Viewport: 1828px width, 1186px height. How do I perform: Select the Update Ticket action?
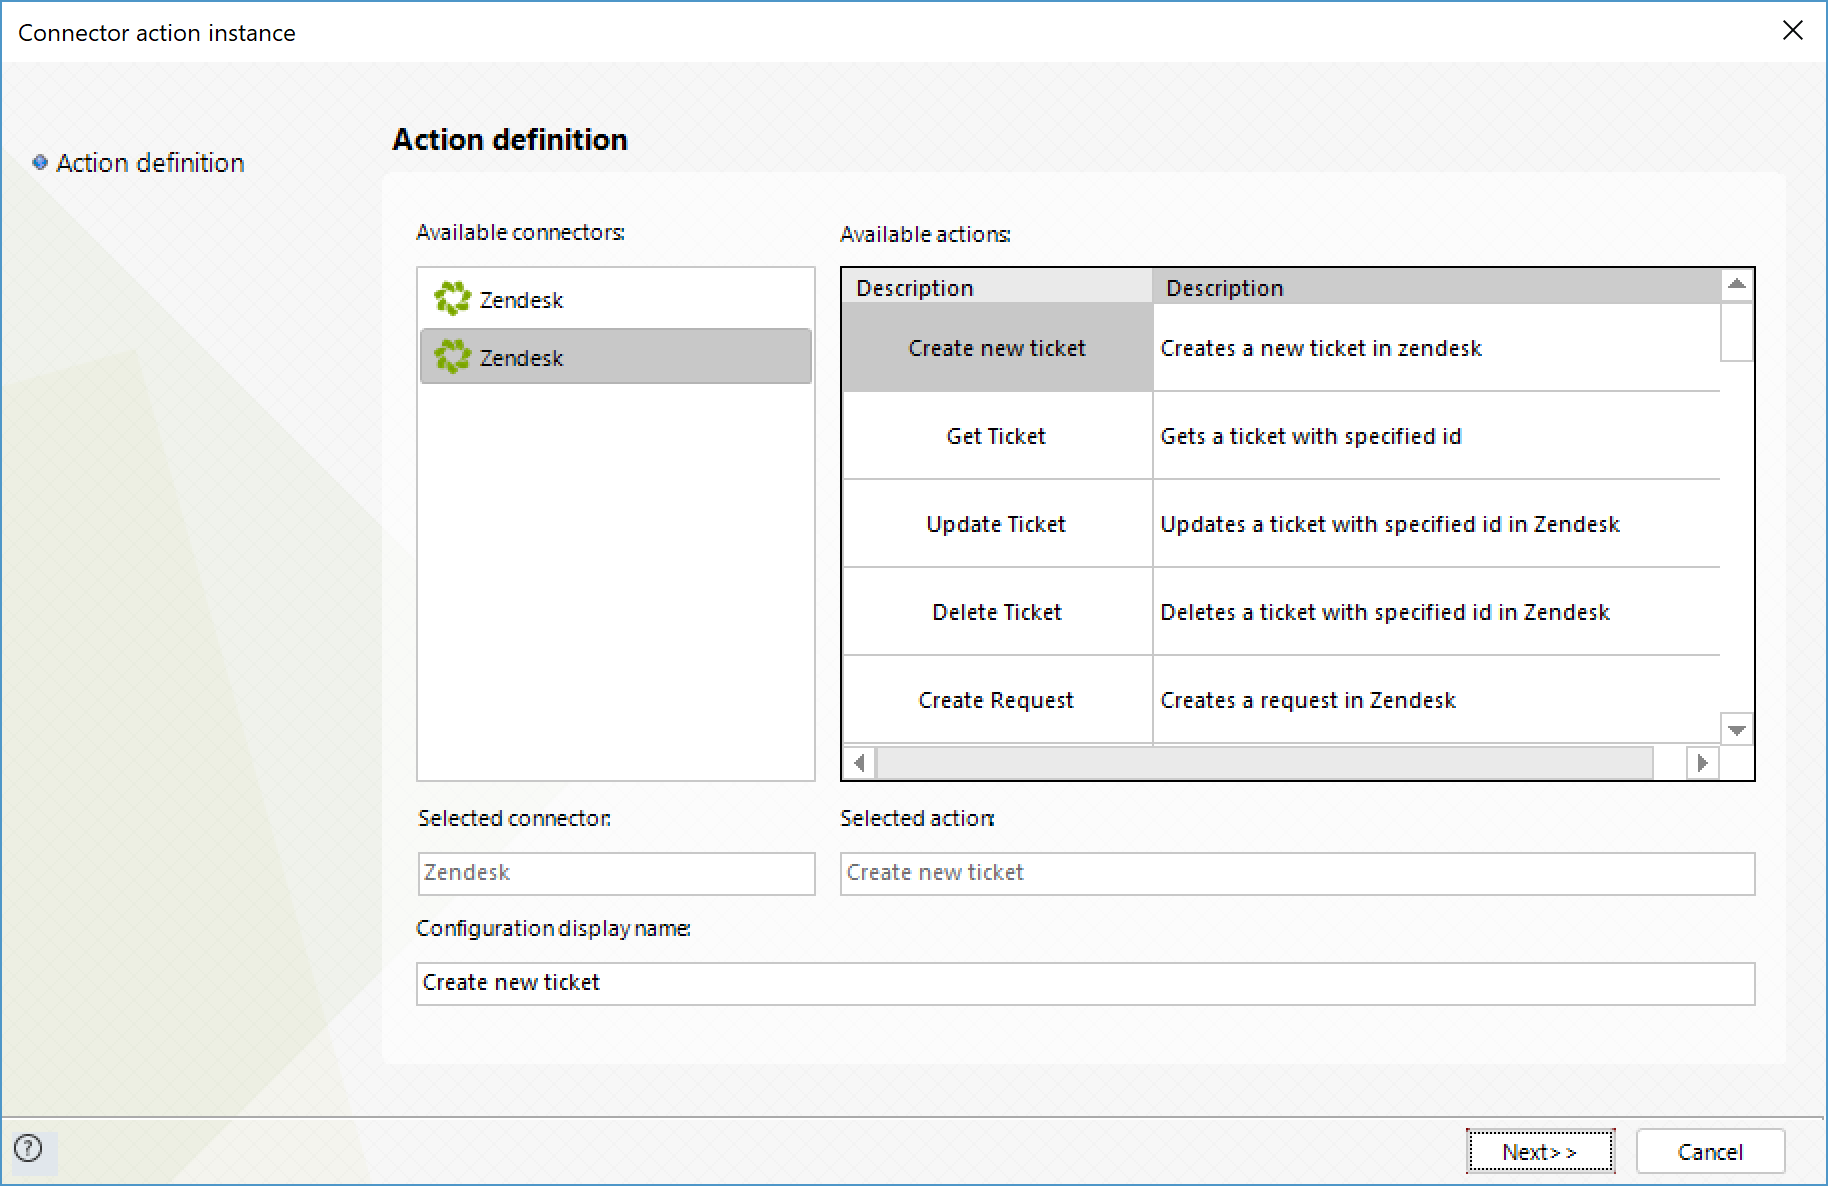(997, 524)
